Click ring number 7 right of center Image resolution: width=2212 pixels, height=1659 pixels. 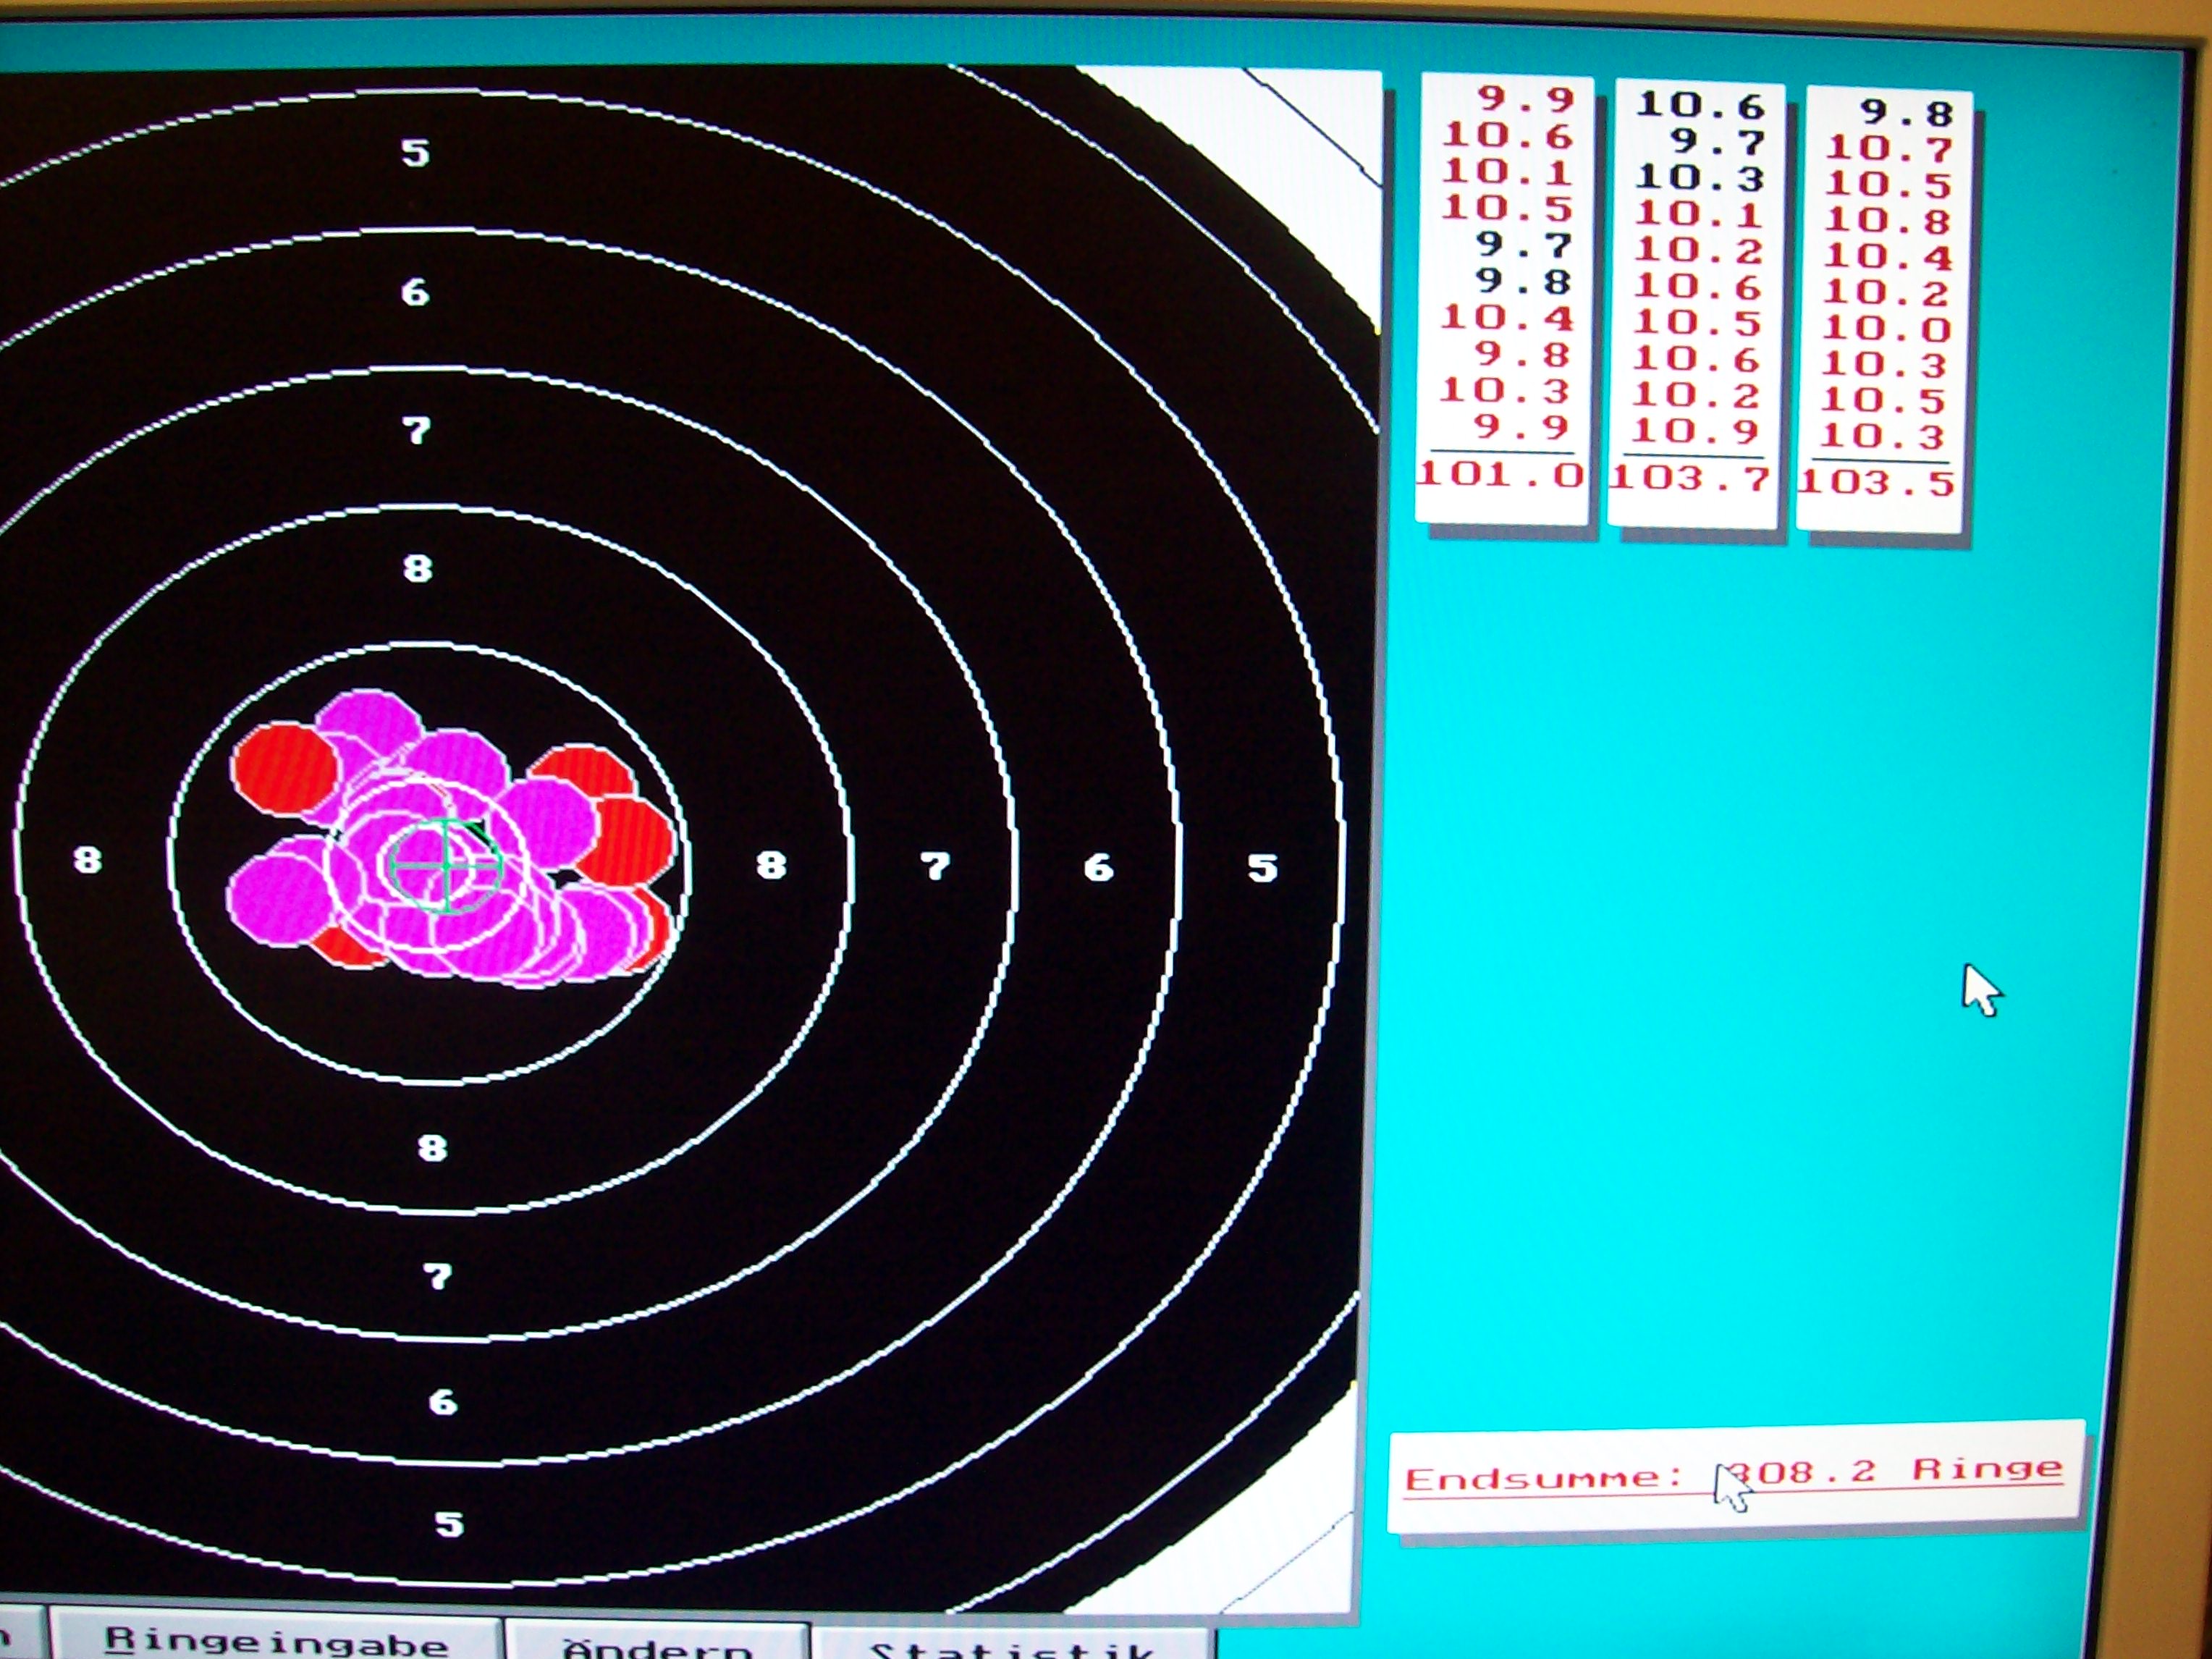point(935,866)
